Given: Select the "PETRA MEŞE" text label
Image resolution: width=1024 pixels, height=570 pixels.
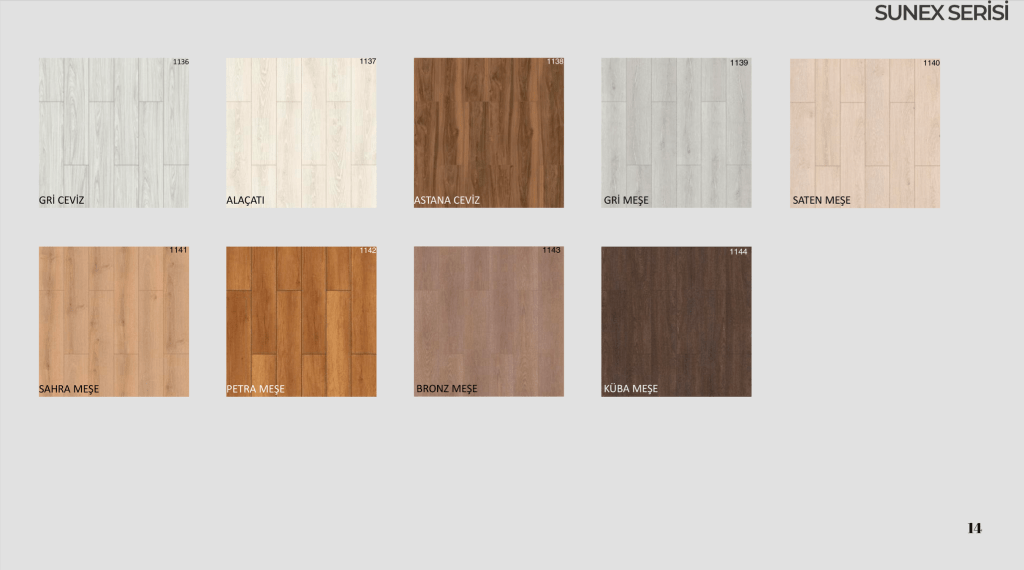Looking at the screenshot, I should coord(256,389).
